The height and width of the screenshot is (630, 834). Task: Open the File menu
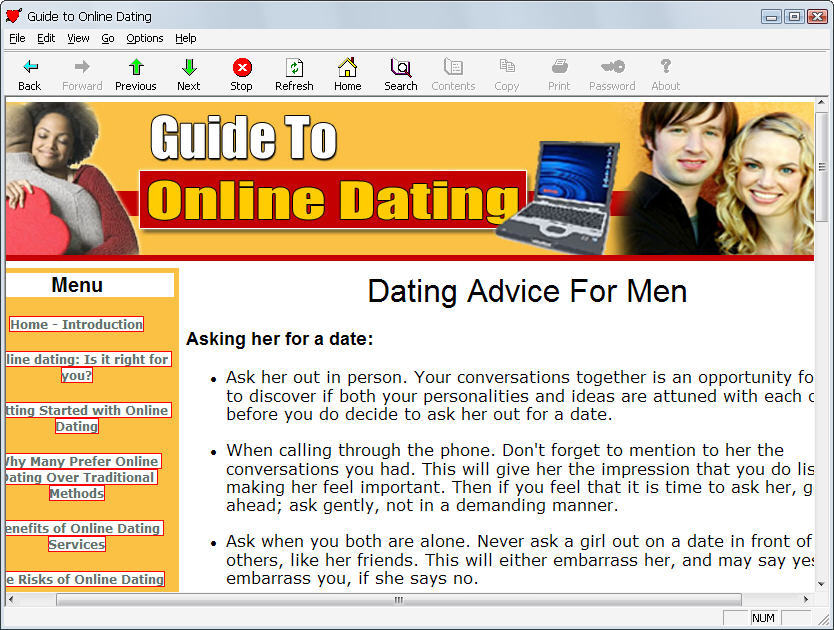coord(17,38)
